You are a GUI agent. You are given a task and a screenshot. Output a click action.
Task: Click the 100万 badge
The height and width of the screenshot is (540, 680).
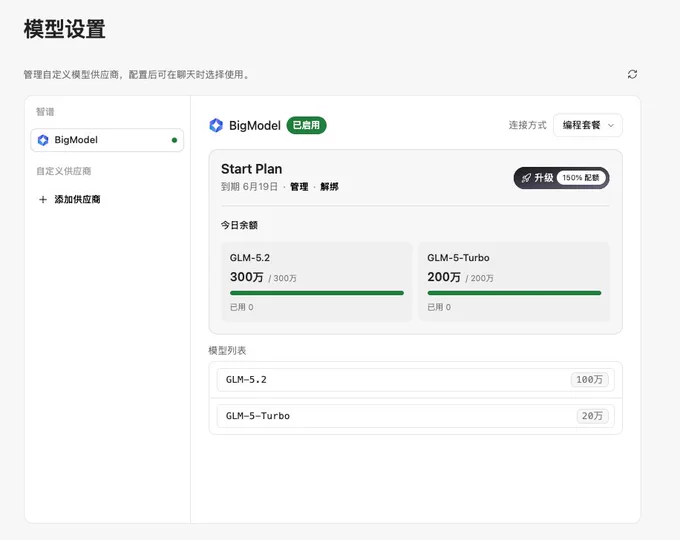[x=589, y=380]
